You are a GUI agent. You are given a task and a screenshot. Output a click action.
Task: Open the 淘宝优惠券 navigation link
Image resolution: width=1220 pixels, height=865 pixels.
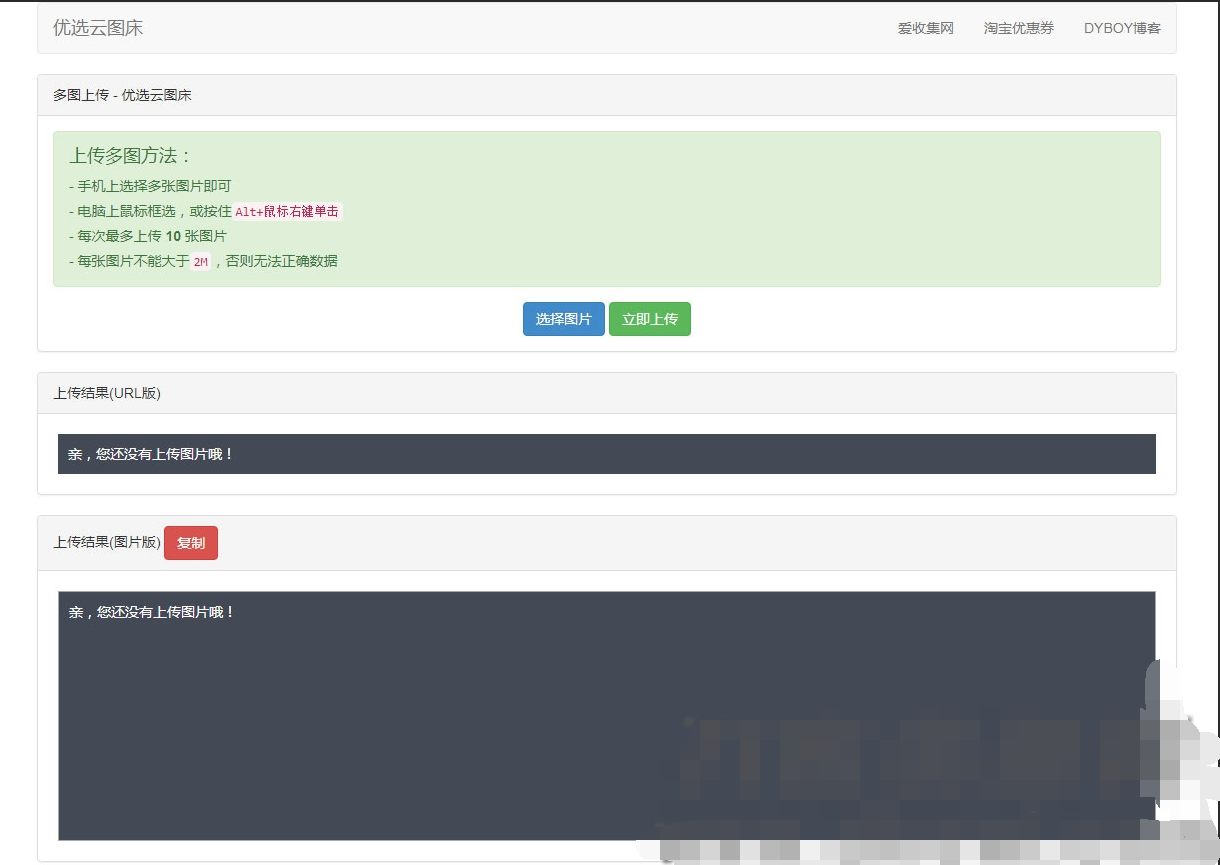coord(1018,28)
